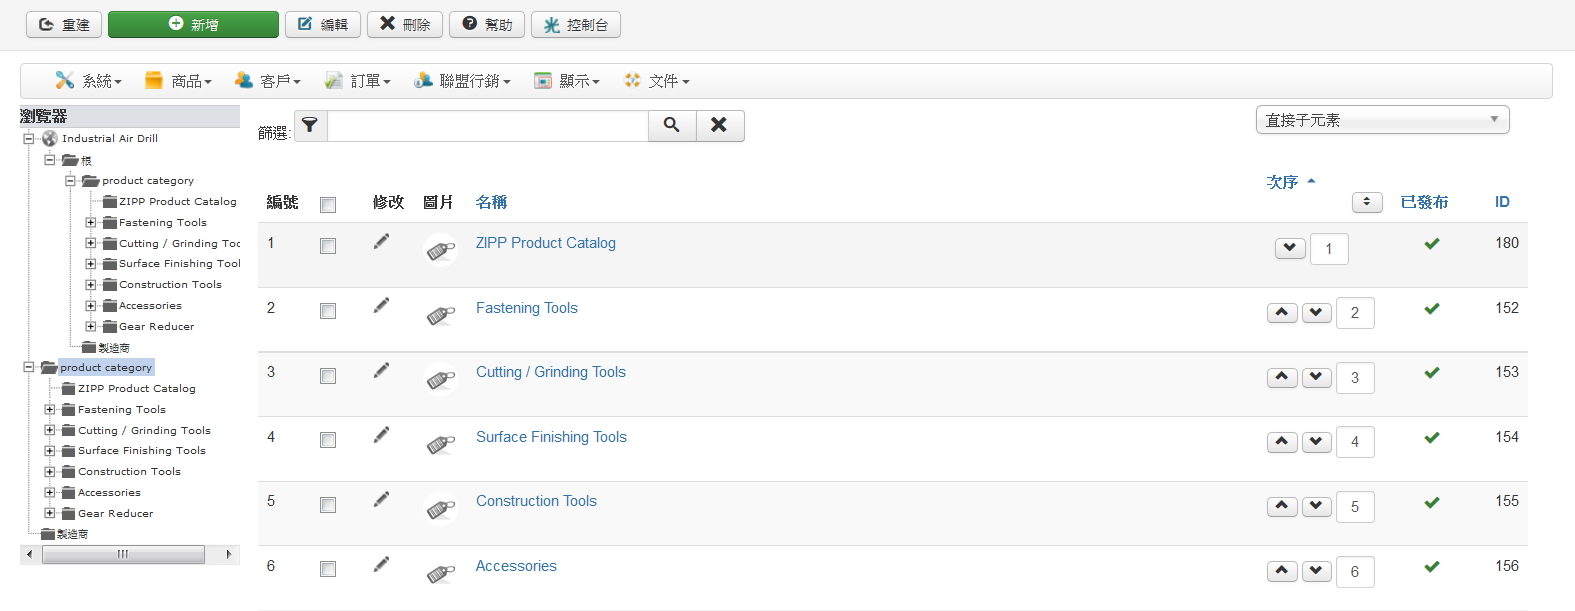Click the ZIPP Product Catalog tag image
1575x611 pixels.
pos(440,250)
